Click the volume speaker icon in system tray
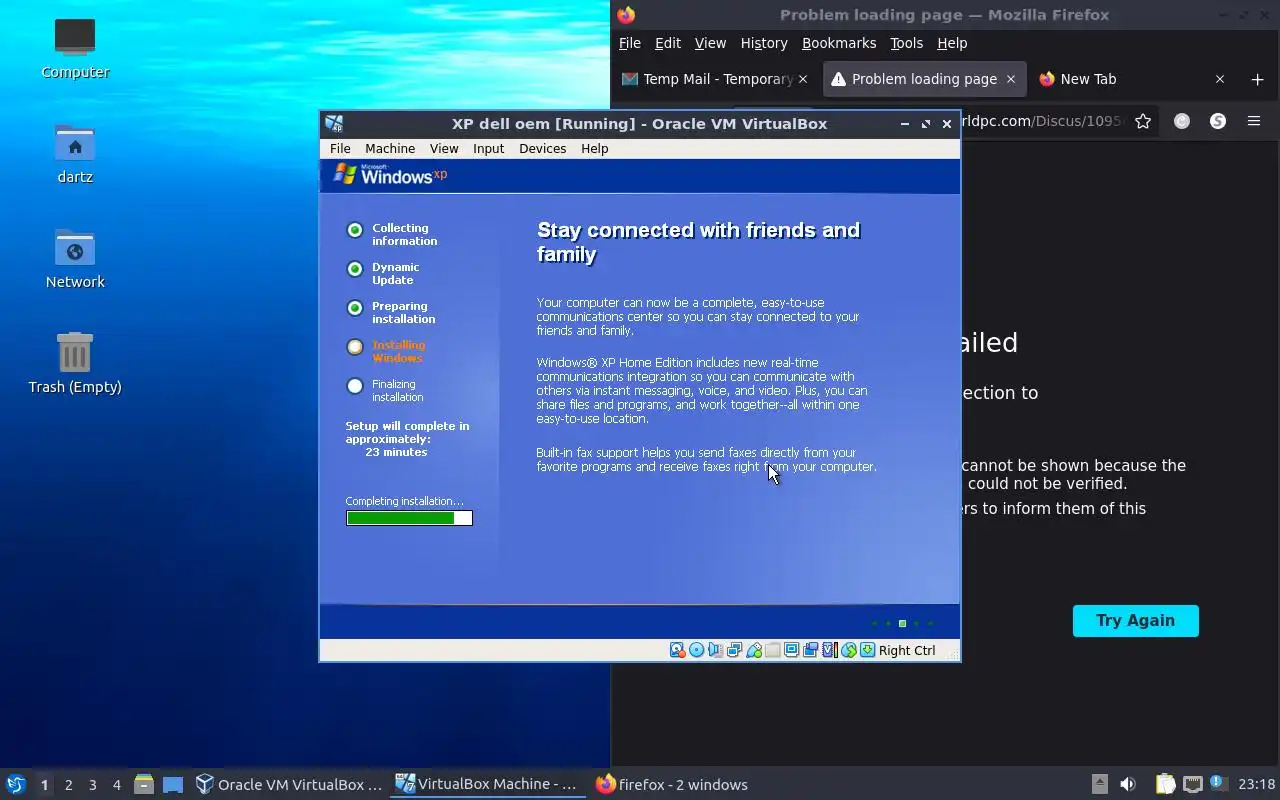The width and height of the screenshot is (1280, 800). pyautogui.click(x=1128, y=784)
